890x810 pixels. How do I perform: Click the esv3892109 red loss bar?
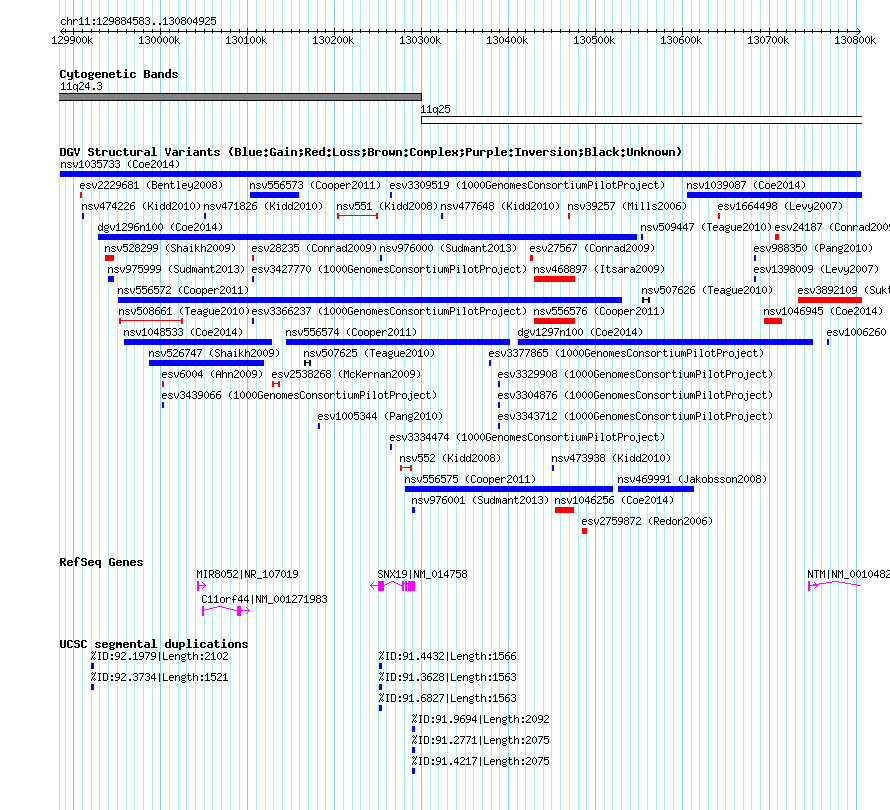[830, 300]
